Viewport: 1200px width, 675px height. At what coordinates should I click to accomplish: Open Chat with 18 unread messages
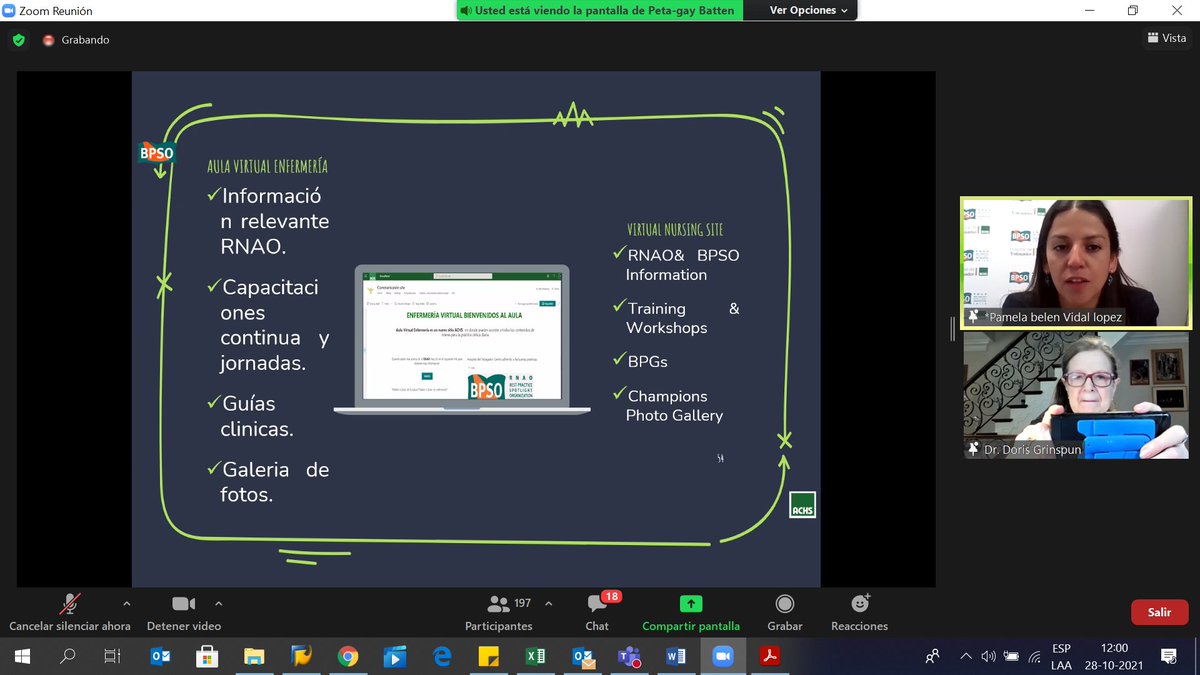pos(597,604)
